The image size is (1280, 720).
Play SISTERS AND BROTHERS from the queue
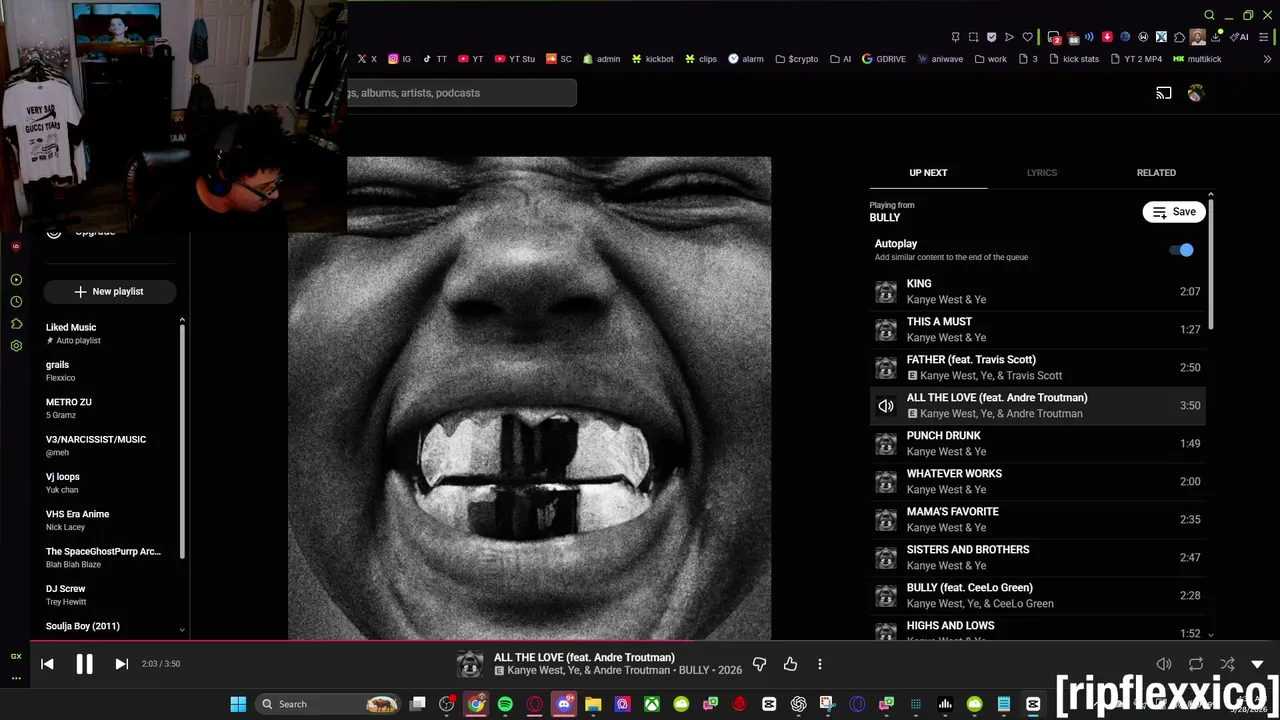click(1037, 557)
